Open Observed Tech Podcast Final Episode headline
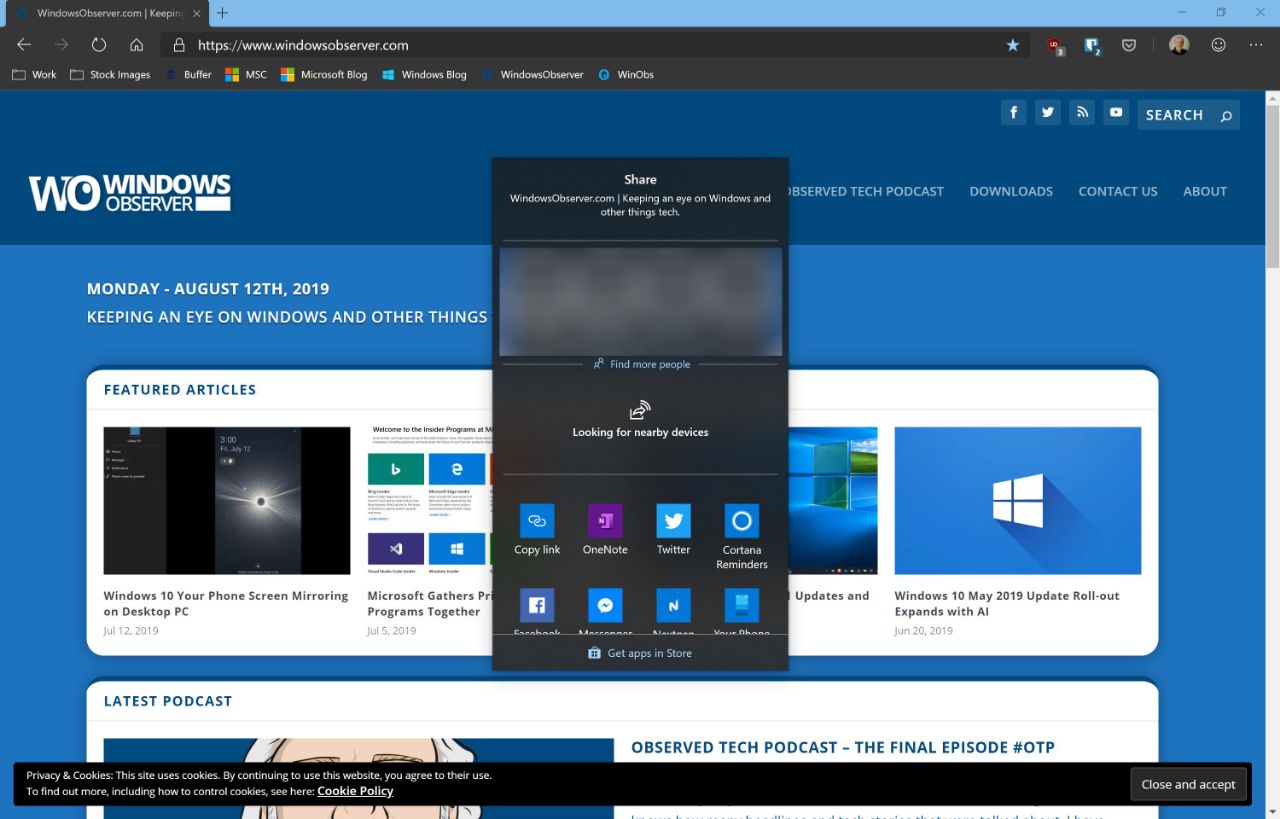 [843, 747]
